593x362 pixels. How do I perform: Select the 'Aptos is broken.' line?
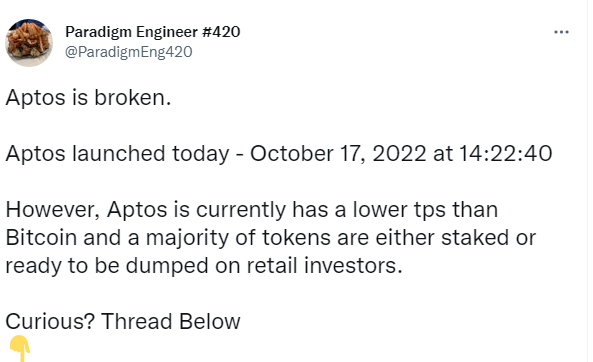point(88,98)
